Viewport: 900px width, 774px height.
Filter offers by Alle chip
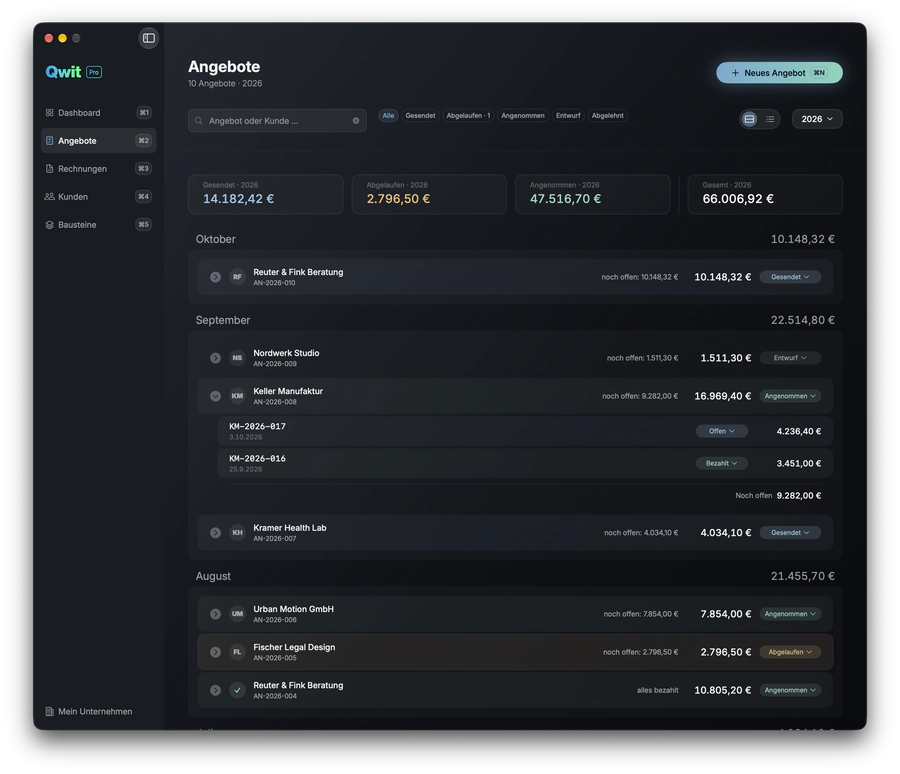point(389,115)
